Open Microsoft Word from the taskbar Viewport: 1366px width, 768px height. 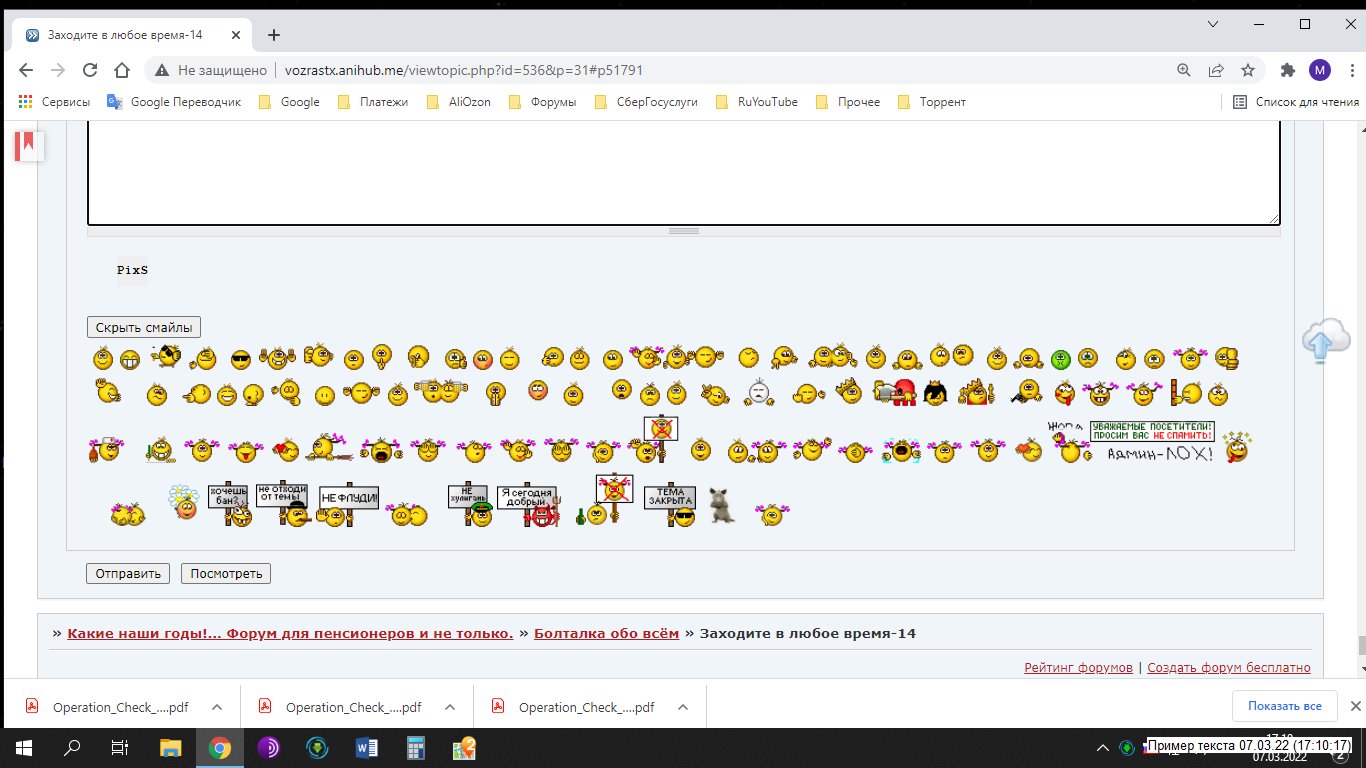coord(367,747)
